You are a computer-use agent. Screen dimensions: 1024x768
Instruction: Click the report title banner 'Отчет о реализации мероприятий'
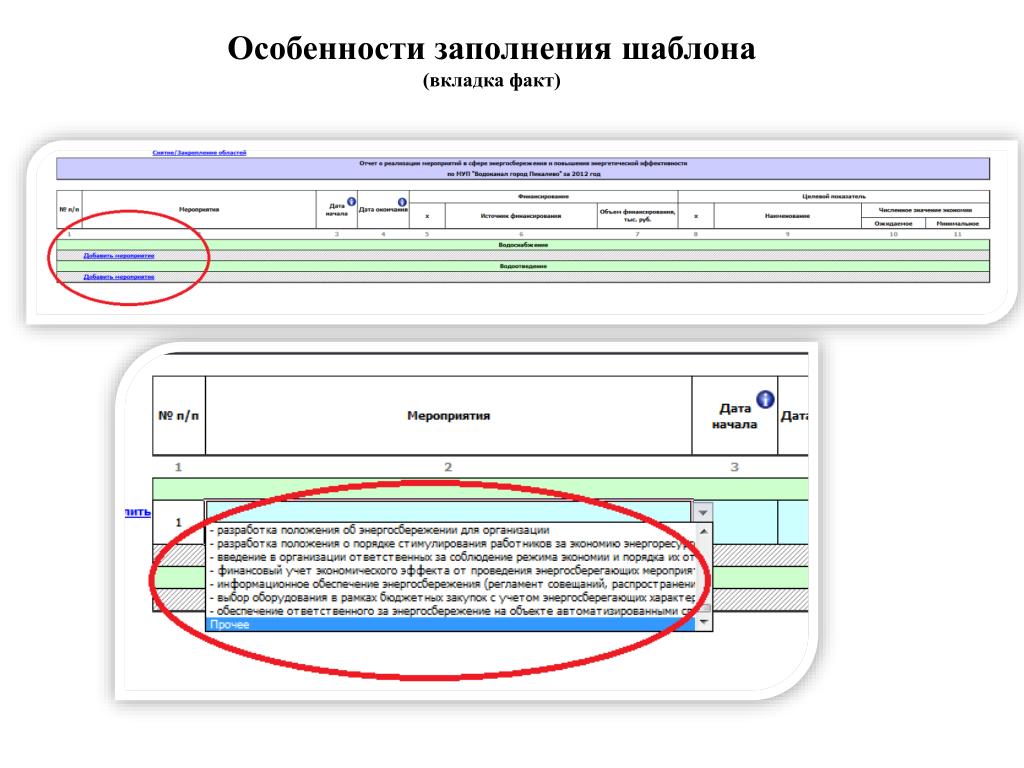pyautogui.click(x=523, y=168)
